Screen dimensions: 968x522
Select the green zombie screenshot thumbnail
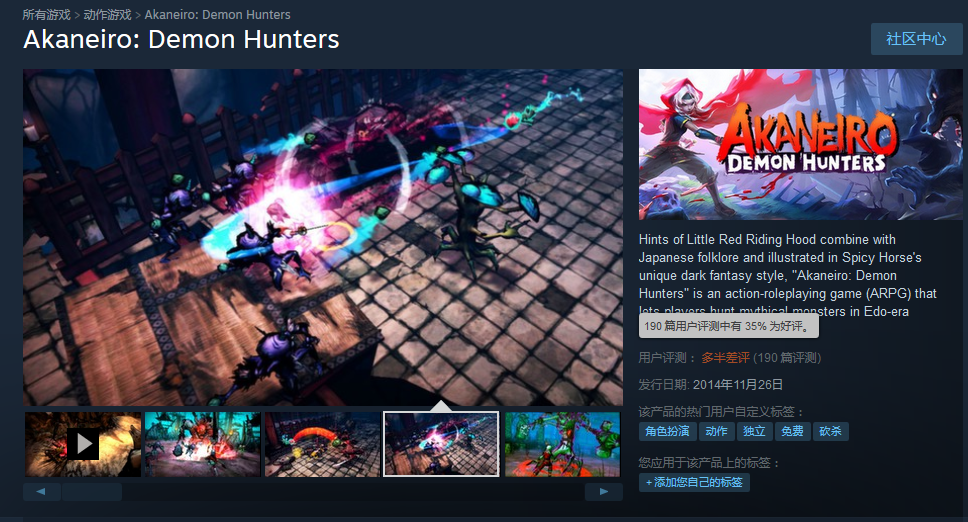[562, 444]
